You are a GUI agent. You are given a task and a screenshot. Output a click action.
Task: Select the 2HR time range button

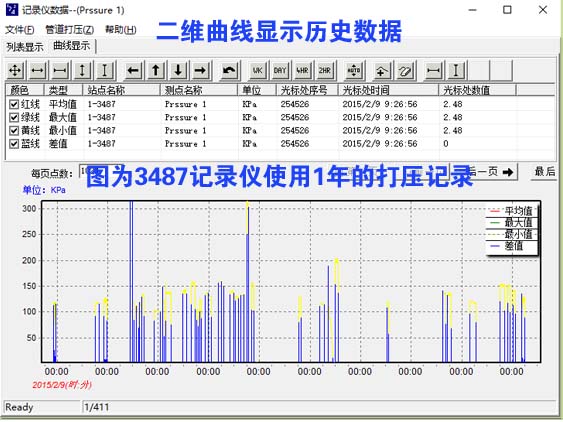(x=324, y=70)
